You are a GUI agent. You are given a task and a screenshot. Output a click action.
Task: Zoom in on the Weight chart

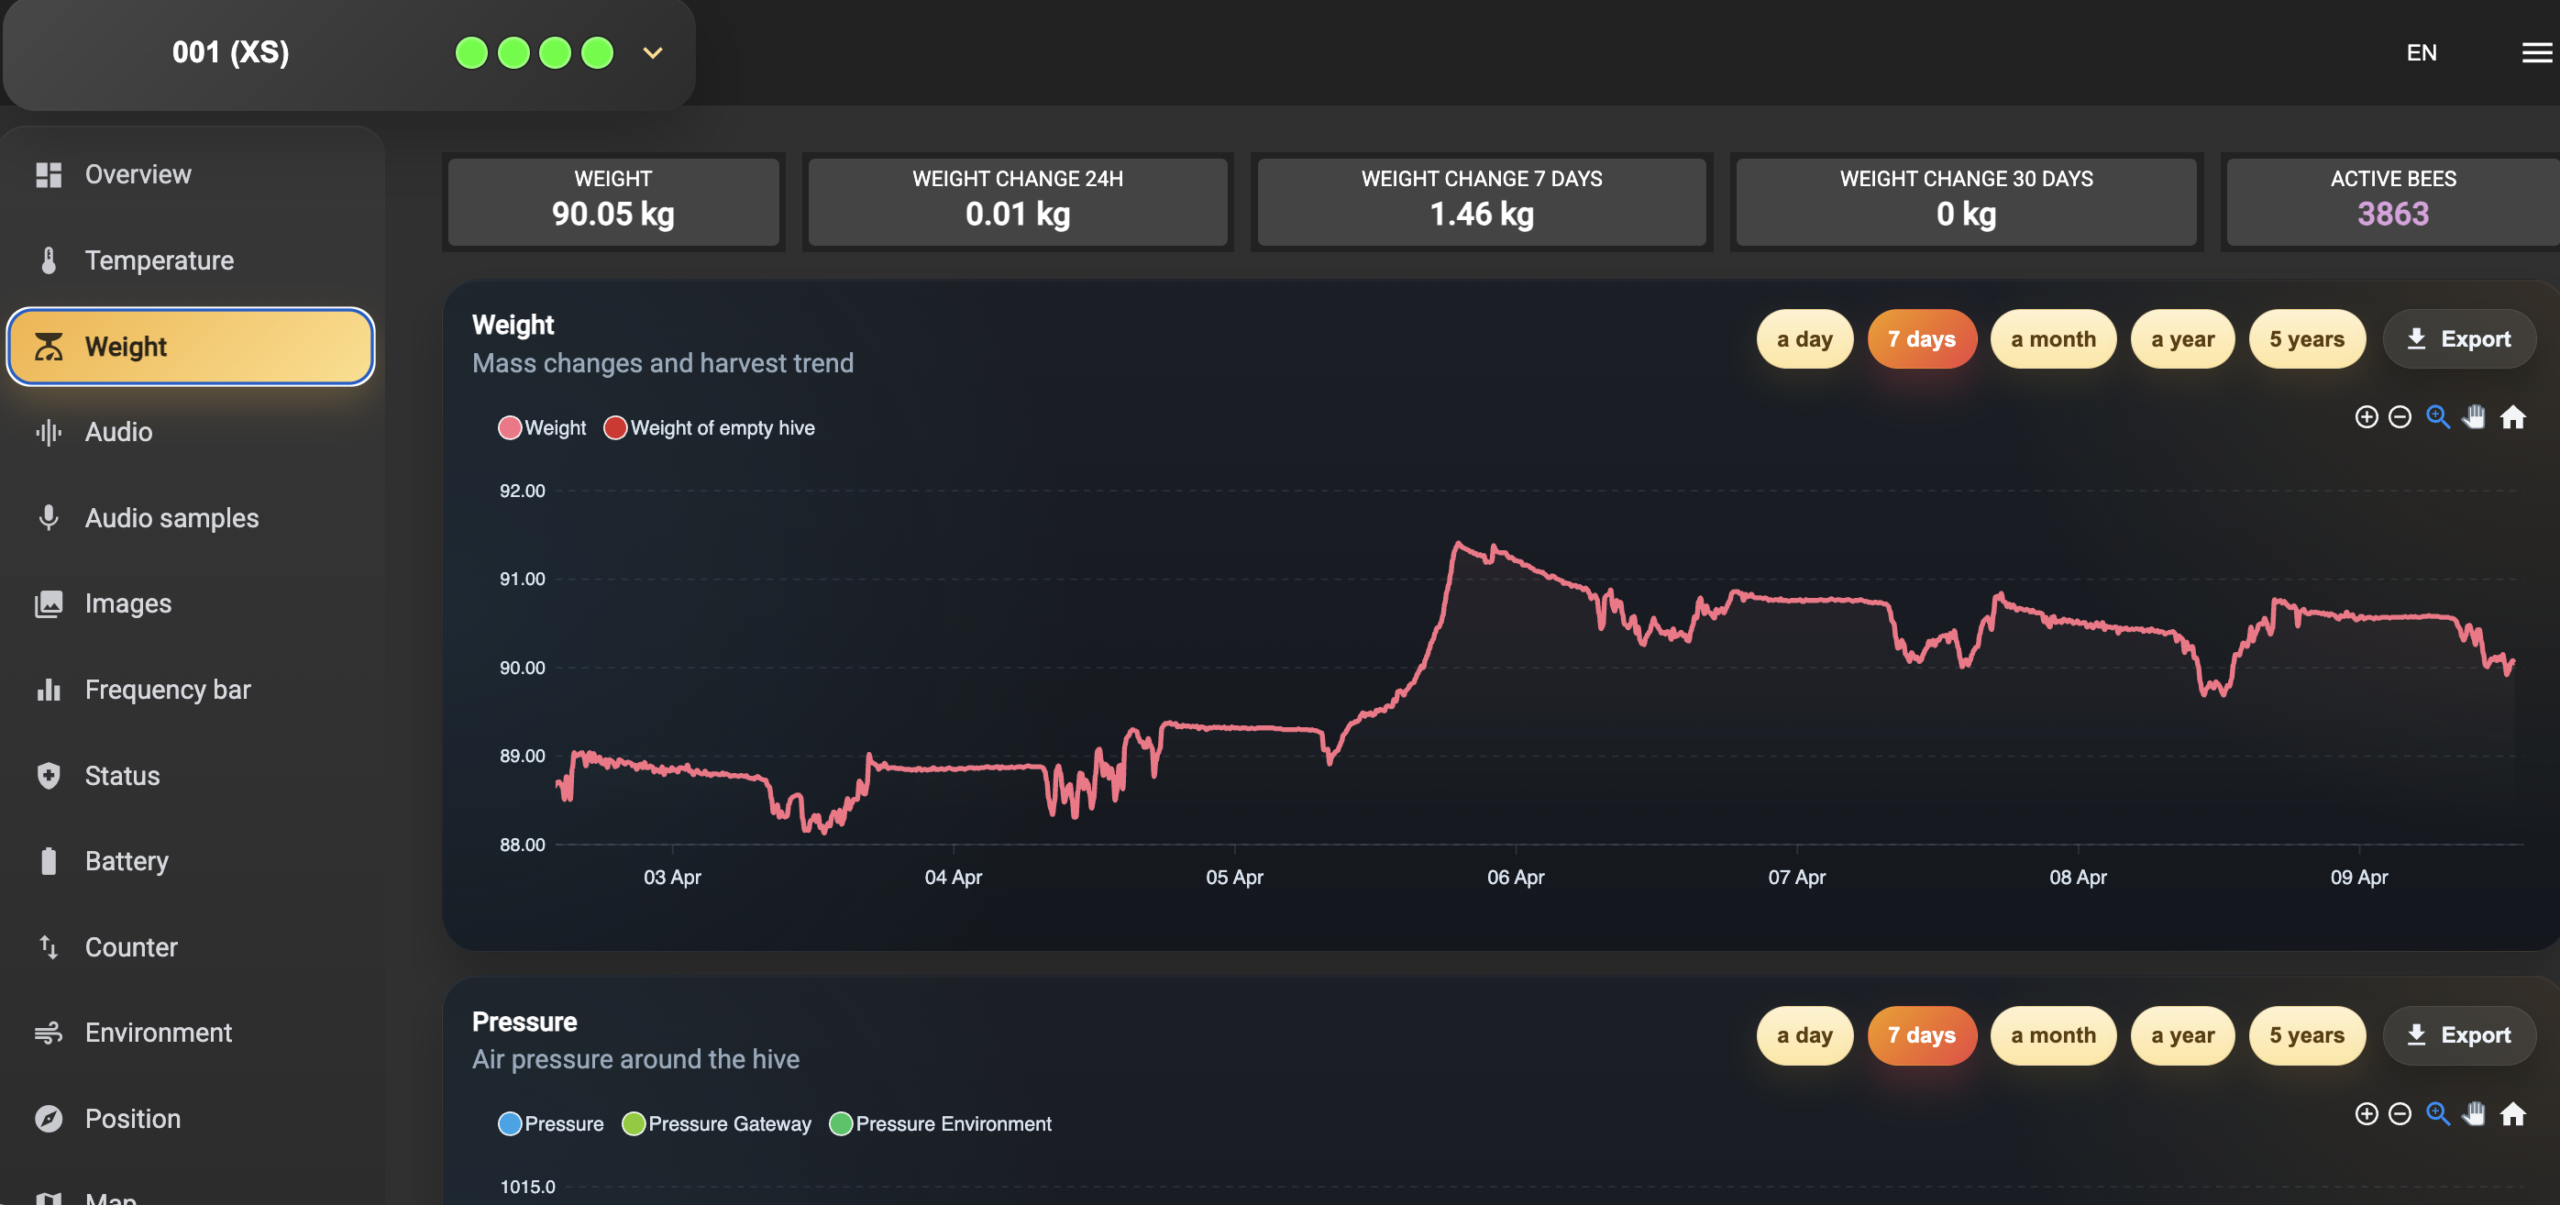[x=2366, y=417]
